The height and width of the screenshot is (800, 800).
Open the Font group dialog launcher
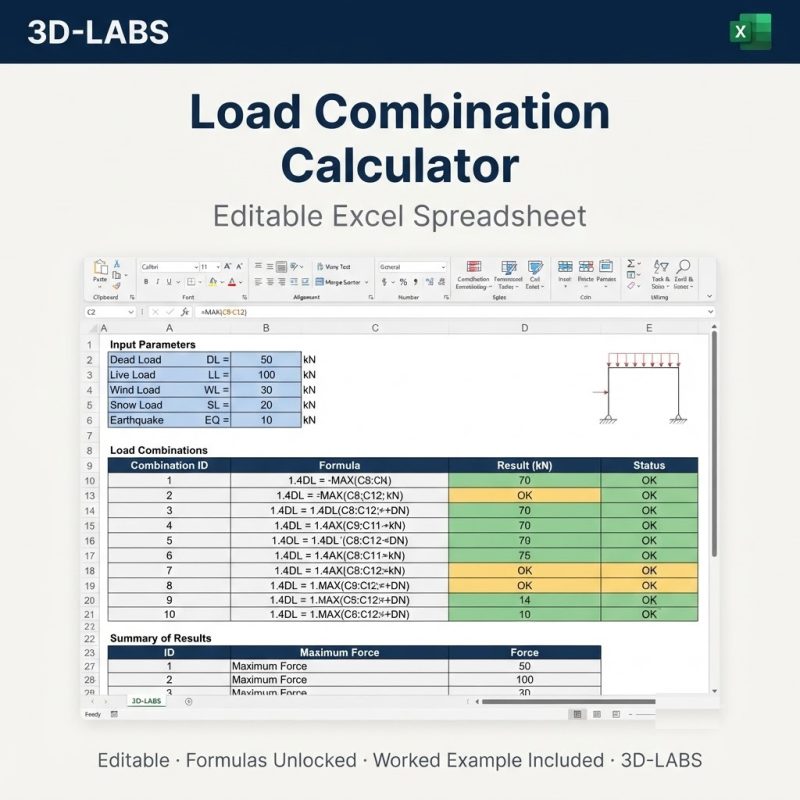pos(244,297)
